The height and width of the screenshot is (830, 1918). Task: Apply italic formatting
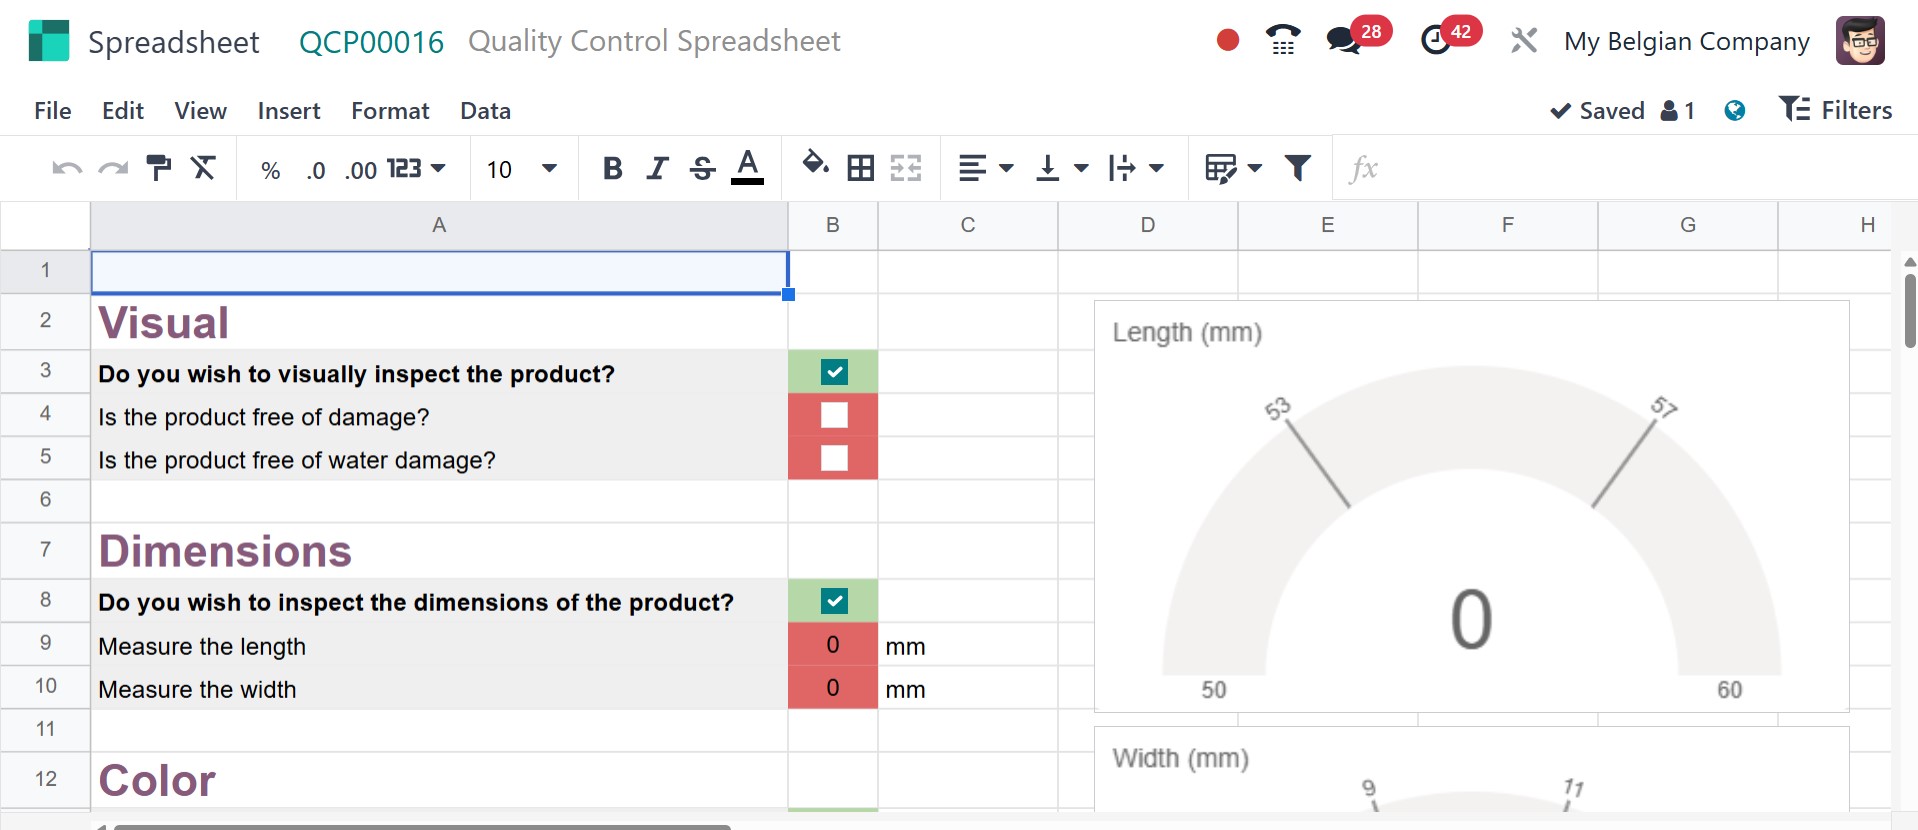coord(656,168)
